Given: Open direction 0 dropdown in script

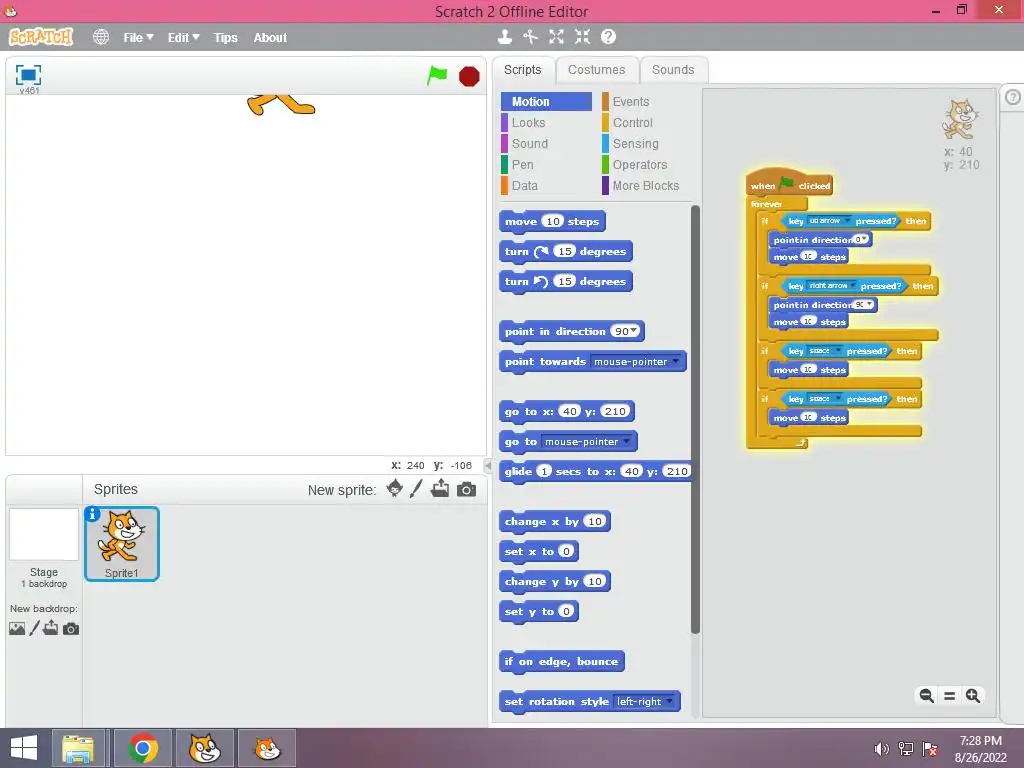Looking at the screenshot, I should [x=865, y=239].
